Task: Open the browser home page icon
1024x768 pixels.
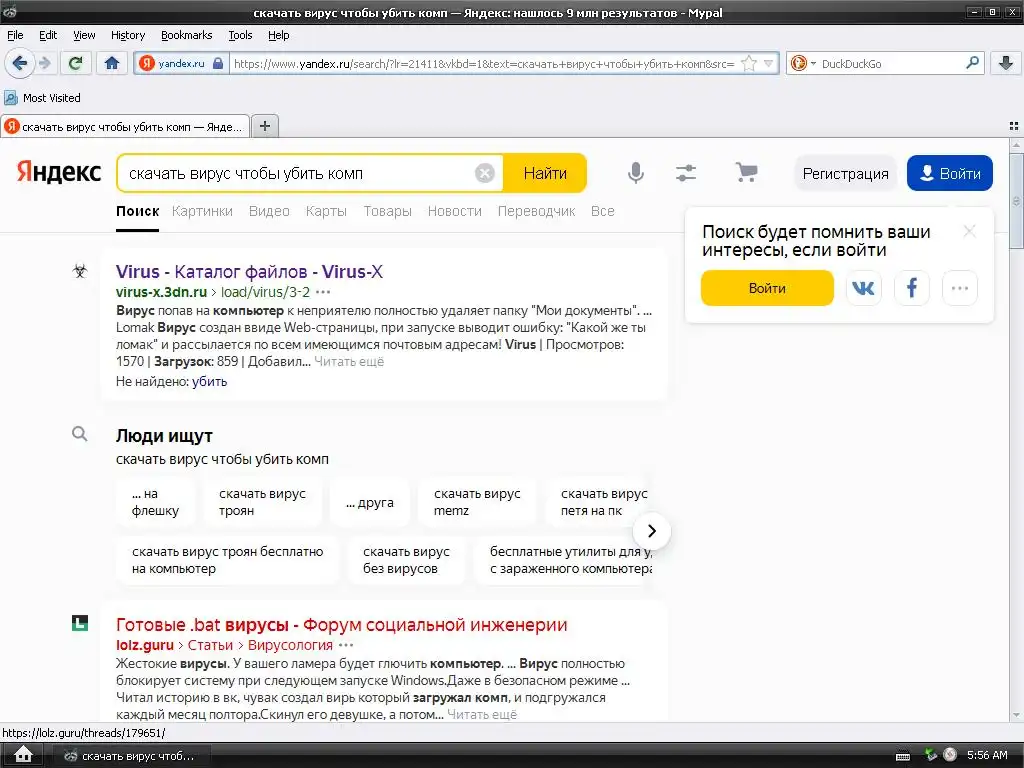Action: click(112, 63)
